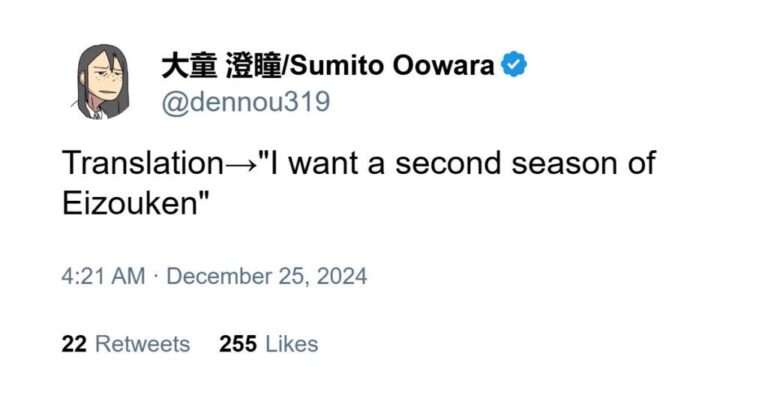Open the author's cartoon profile avatar
The image size is (768, 401).
103,82
